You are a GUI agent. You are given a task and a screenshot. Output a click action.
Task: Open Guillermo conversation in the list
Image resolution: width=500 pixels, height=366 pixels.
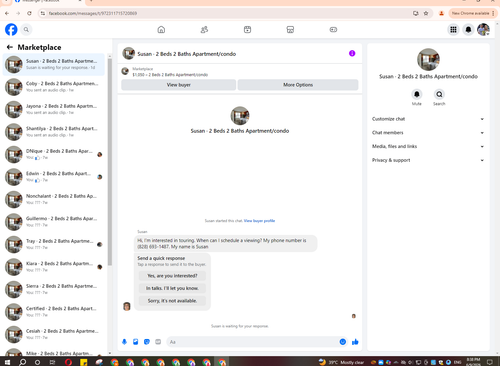tap(54, 222)
